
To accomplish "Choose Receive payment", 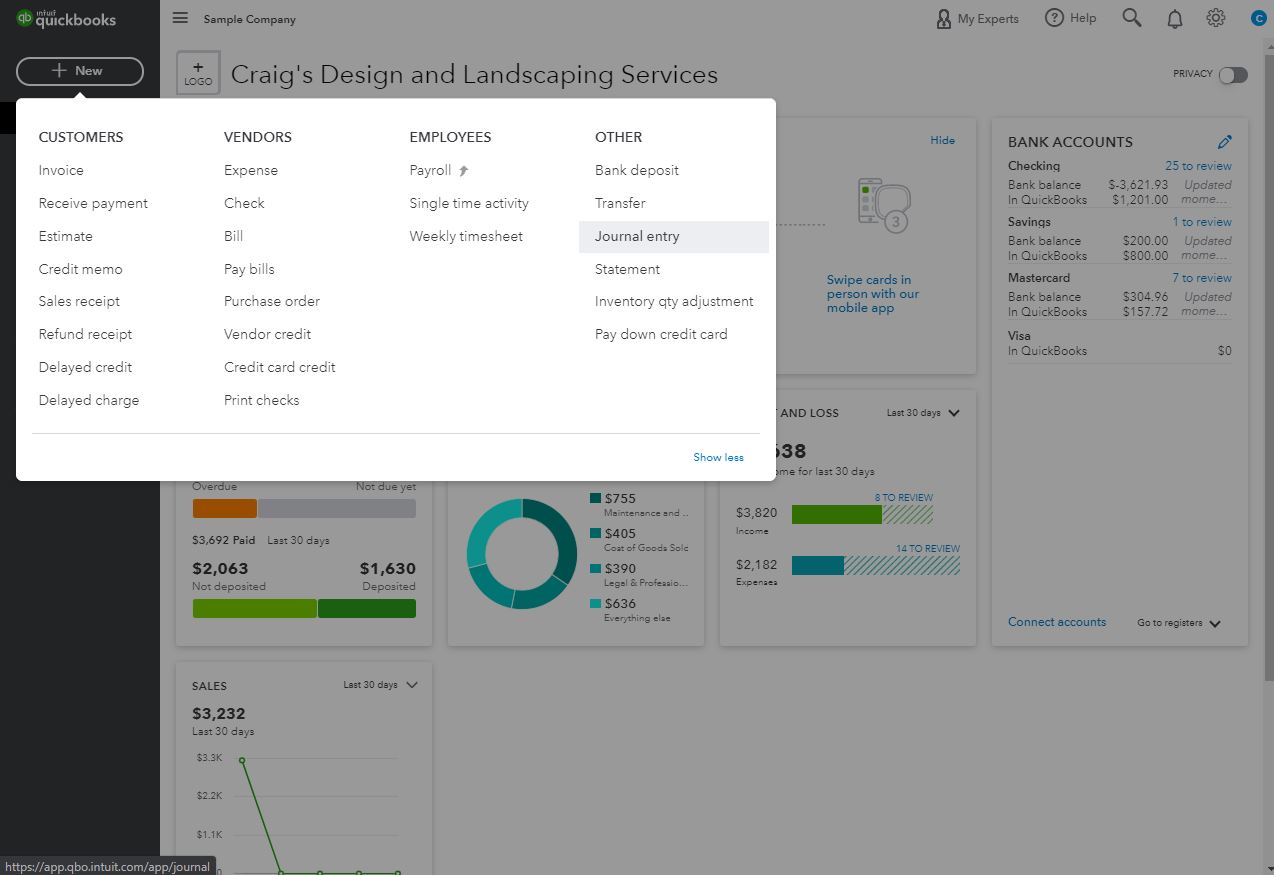I will (x=93, y=203).
